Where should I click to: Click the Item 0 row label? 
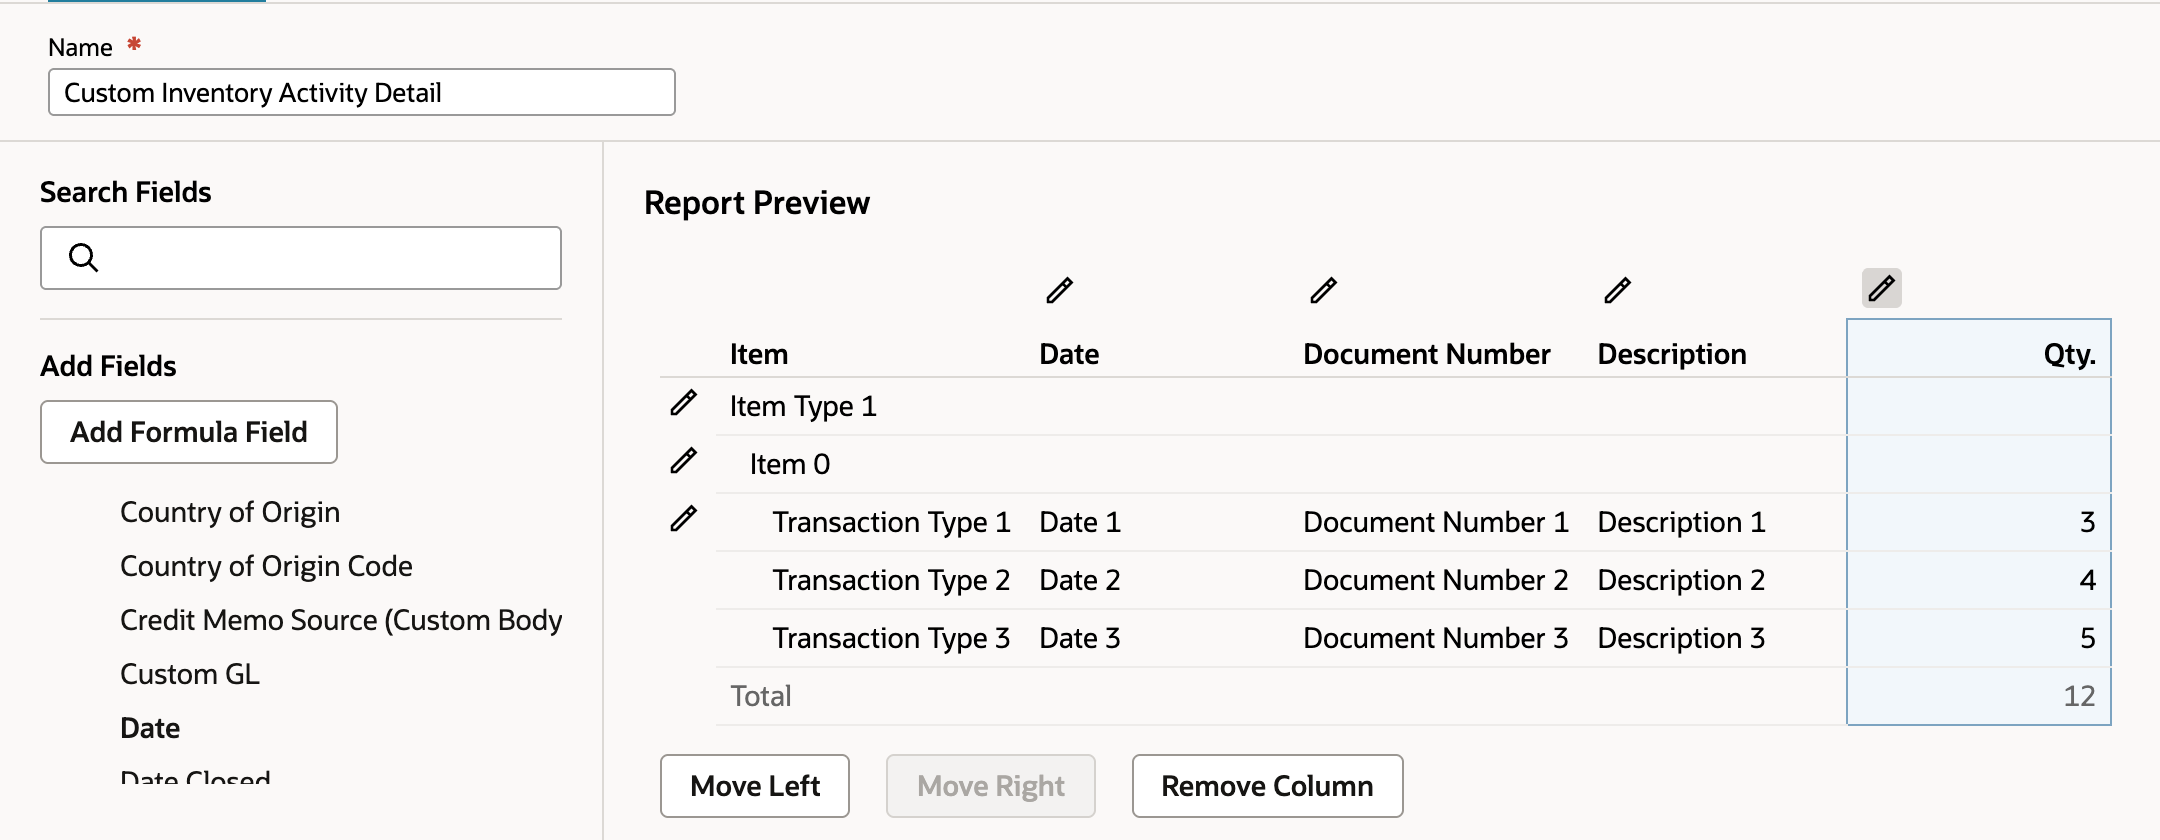click(x=790, y=464)
